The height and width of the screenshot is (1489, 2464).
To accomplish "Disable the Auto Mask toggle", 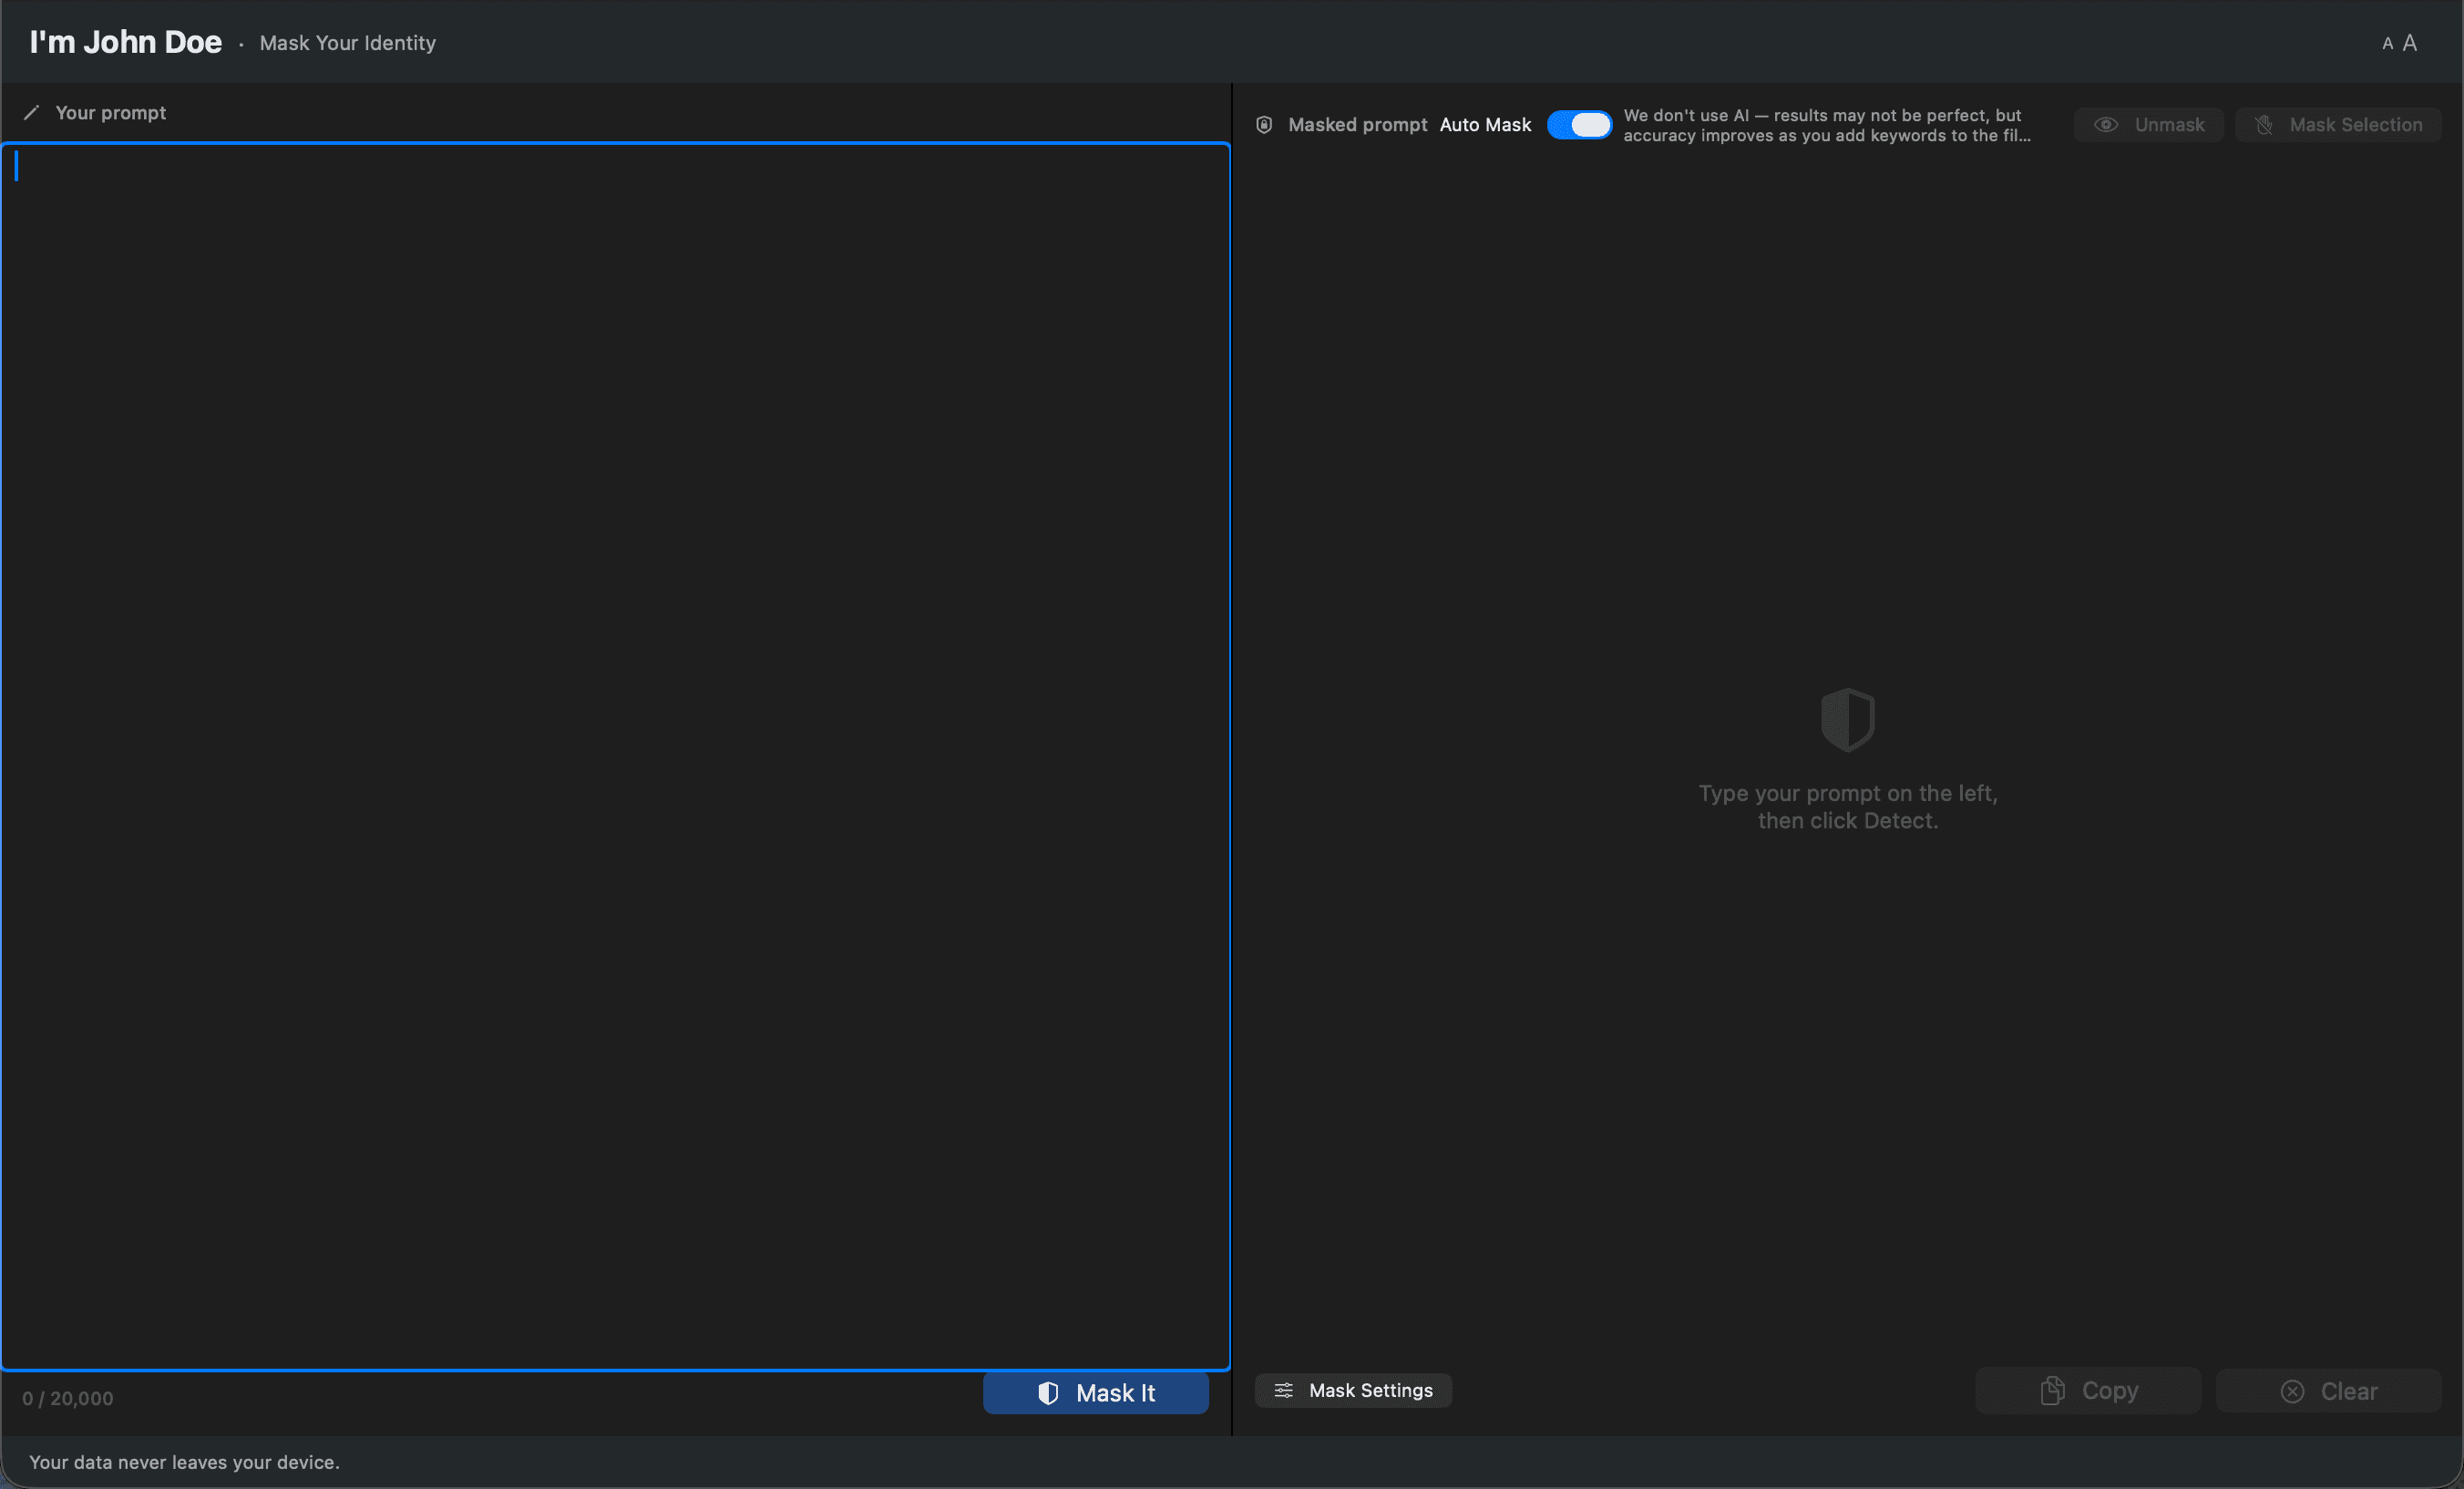I will (x=1580, y=124).
